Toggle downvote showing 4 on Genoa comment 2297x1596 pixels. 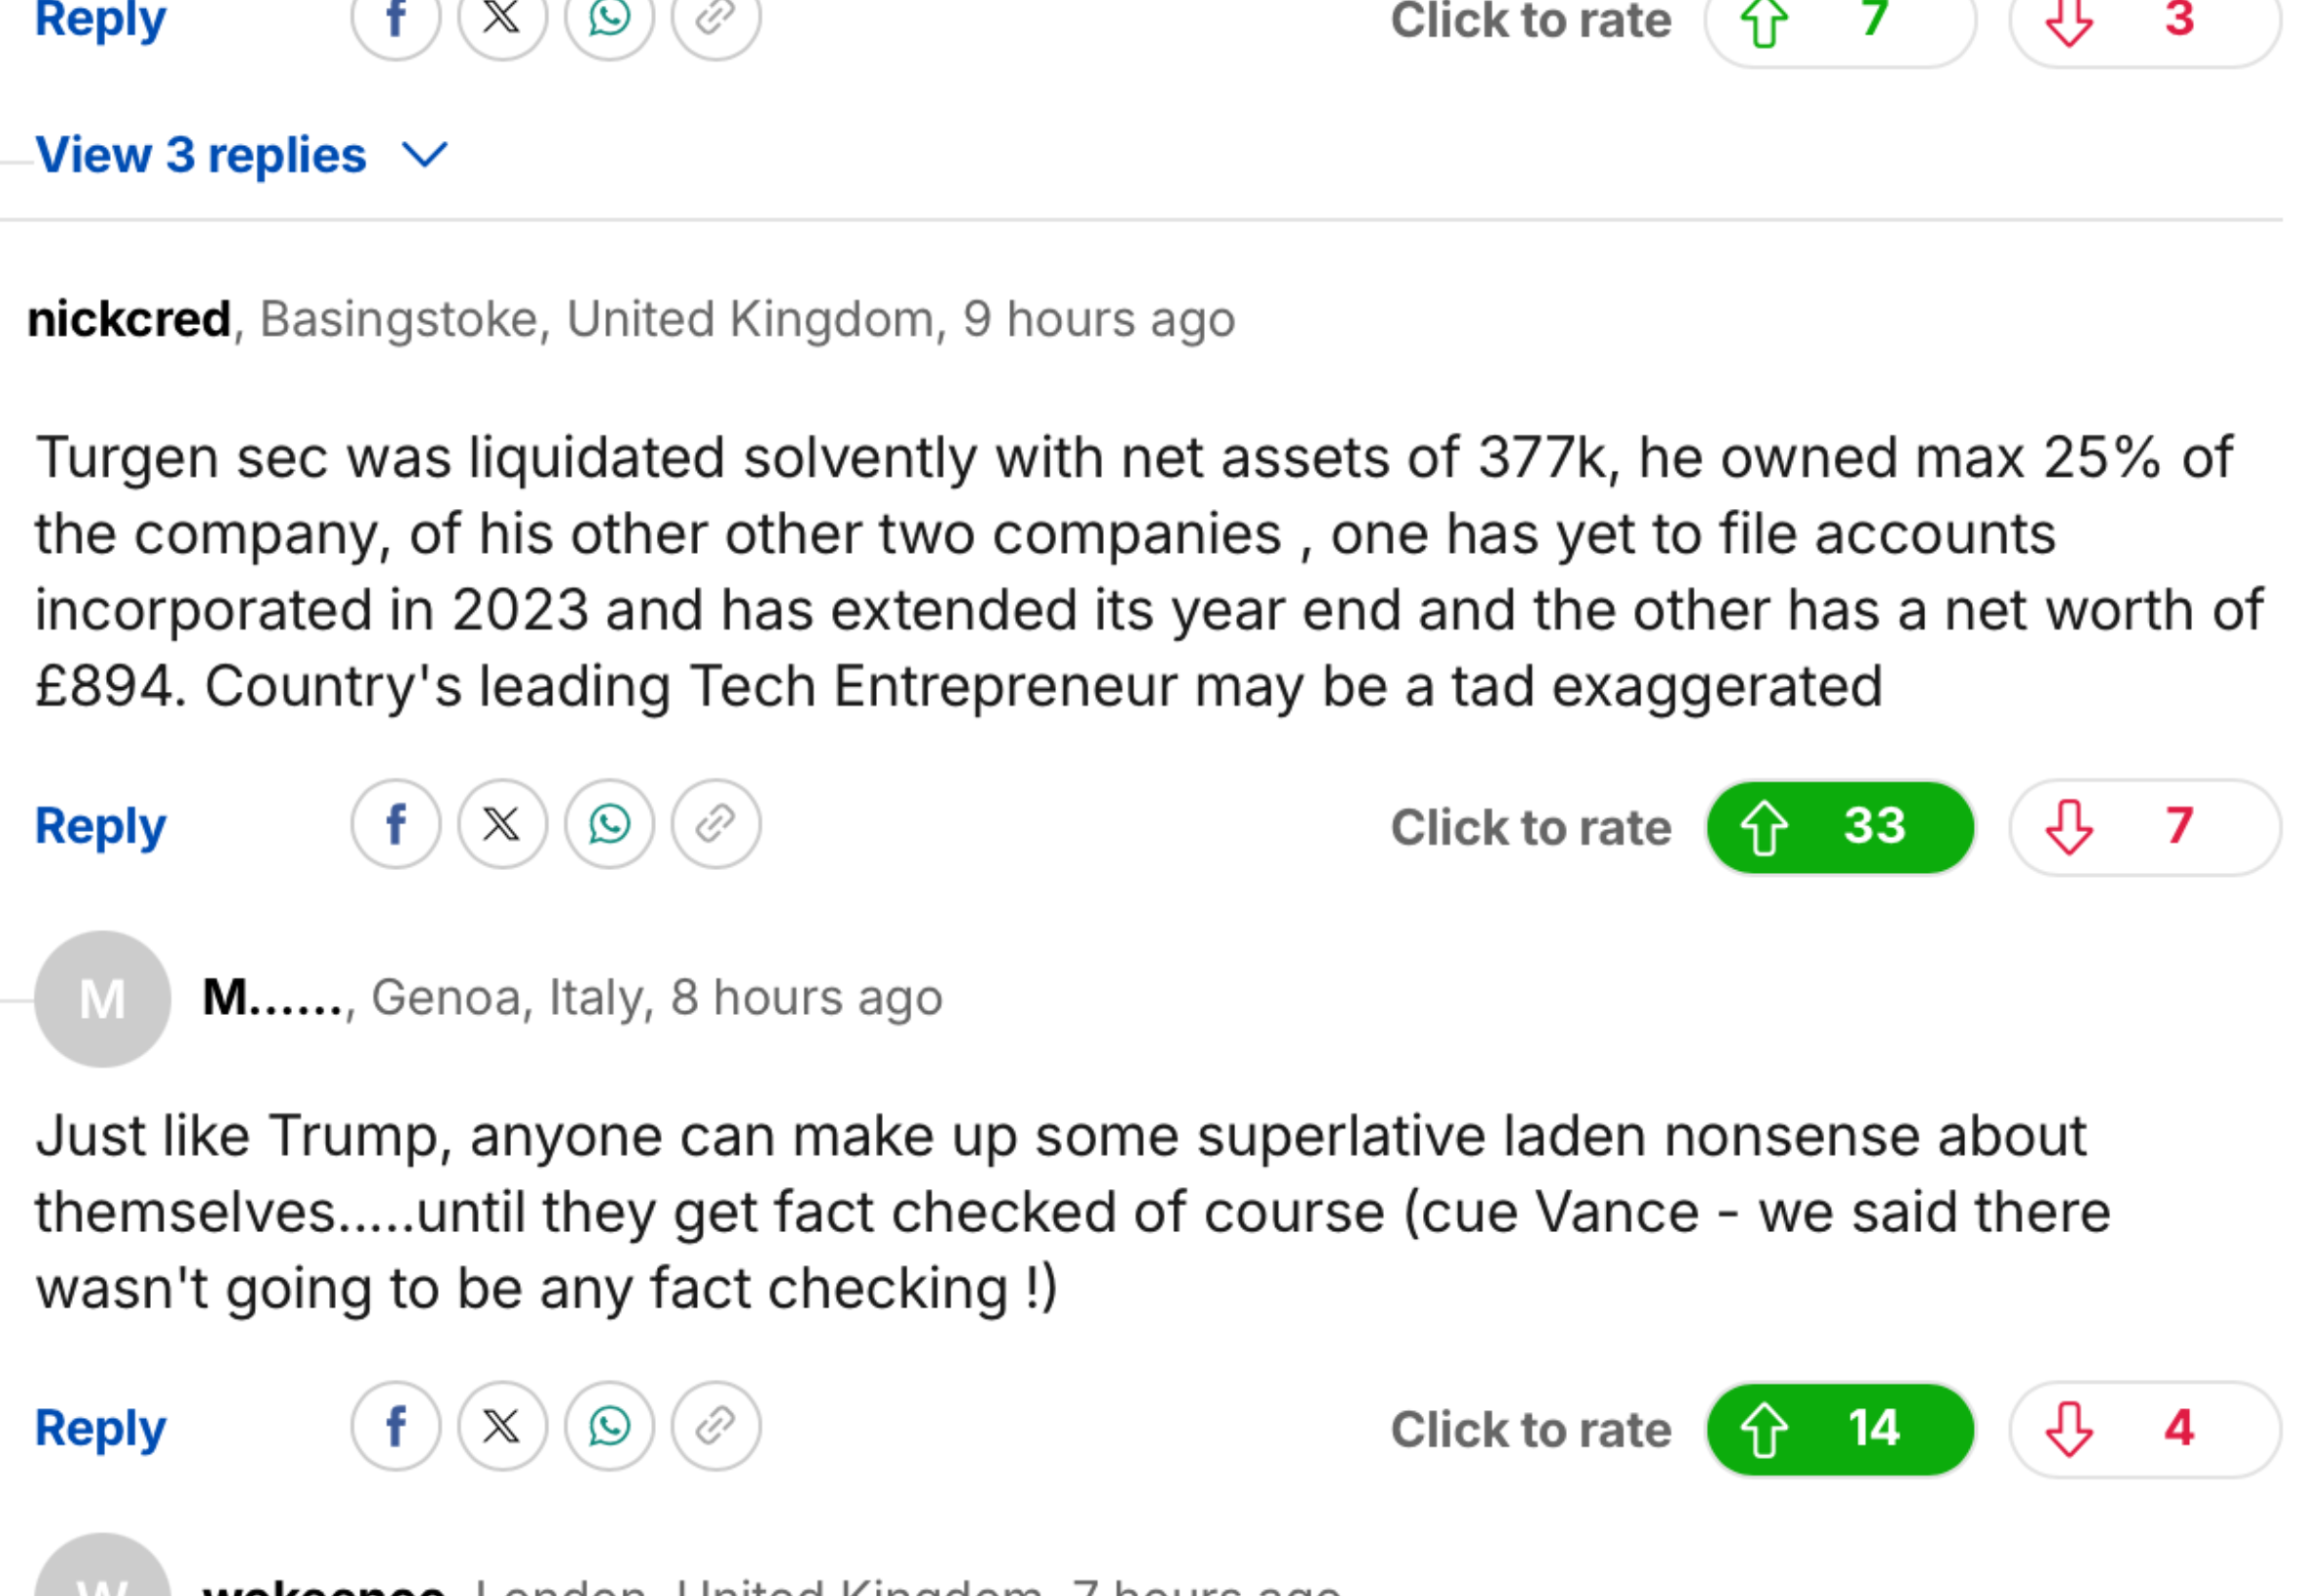click(x=2145, y=1430)
